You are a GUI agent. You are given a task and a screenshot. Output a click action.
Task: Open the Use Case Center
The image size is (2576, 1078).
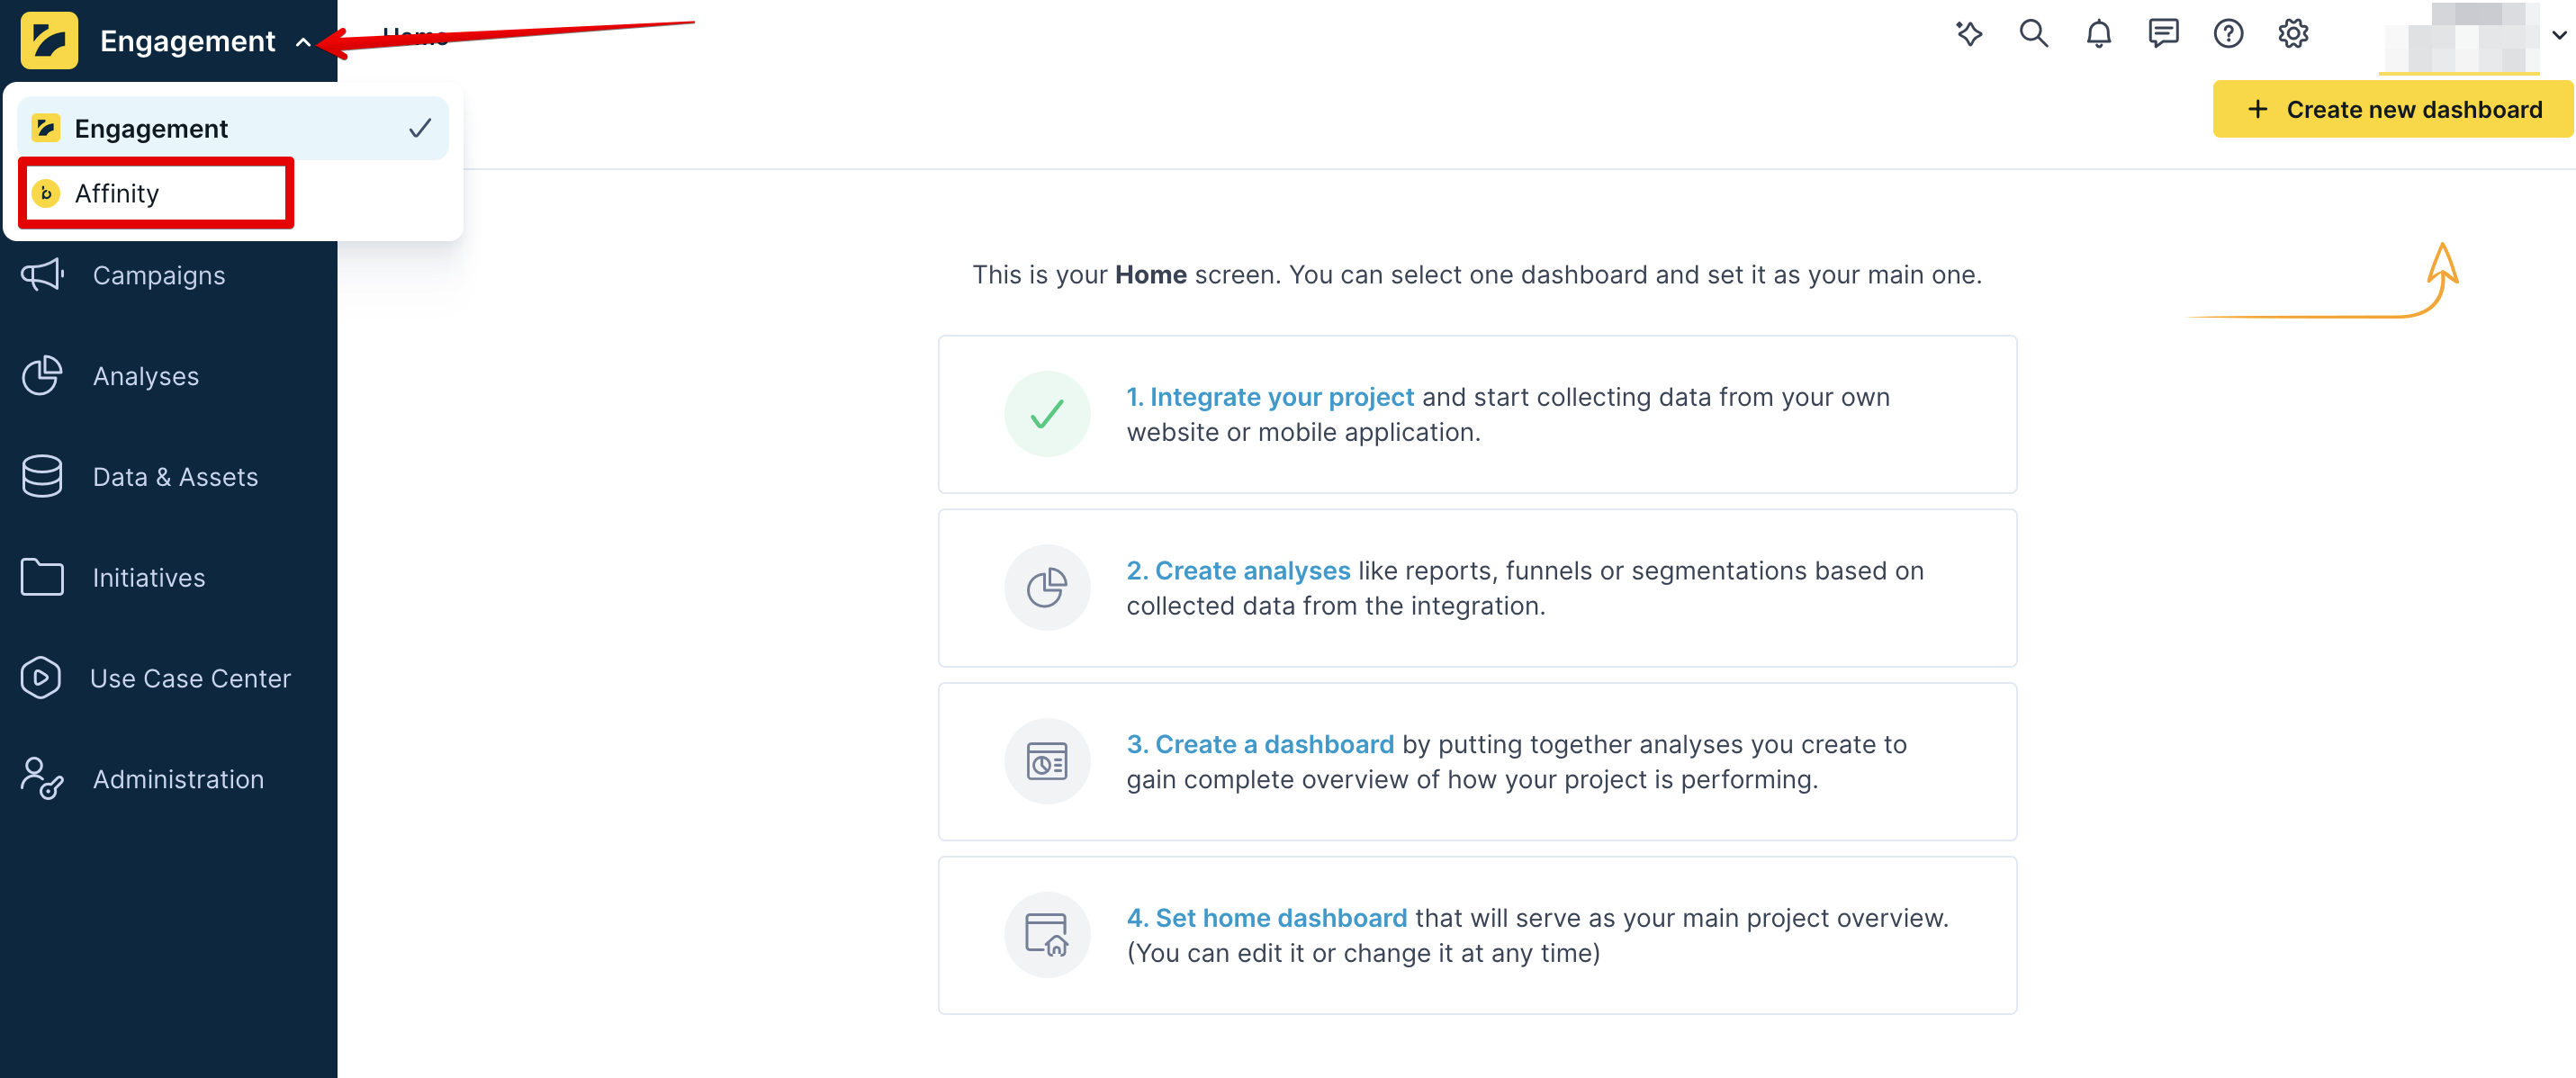pyautogui.click(x=191, y=677)
